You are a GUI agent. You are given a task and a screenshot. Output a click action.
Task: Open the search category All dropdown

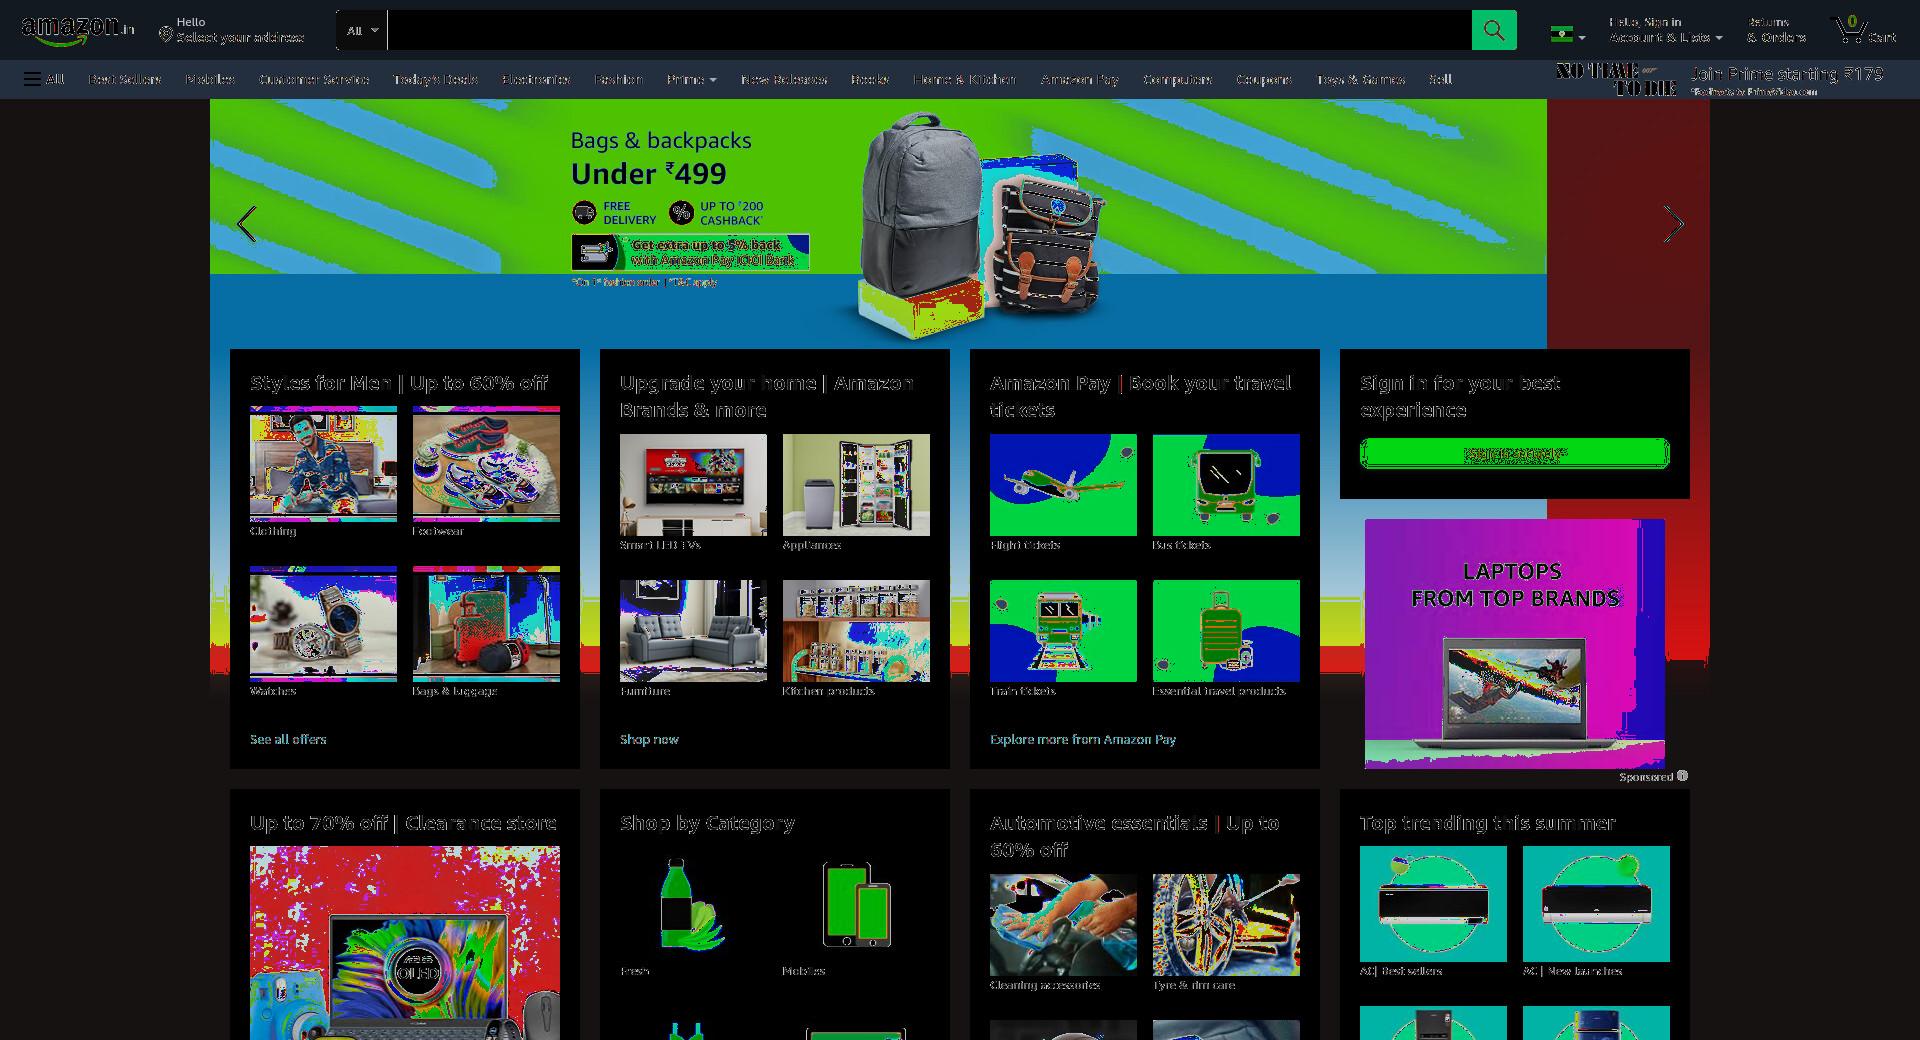point(362,30)
